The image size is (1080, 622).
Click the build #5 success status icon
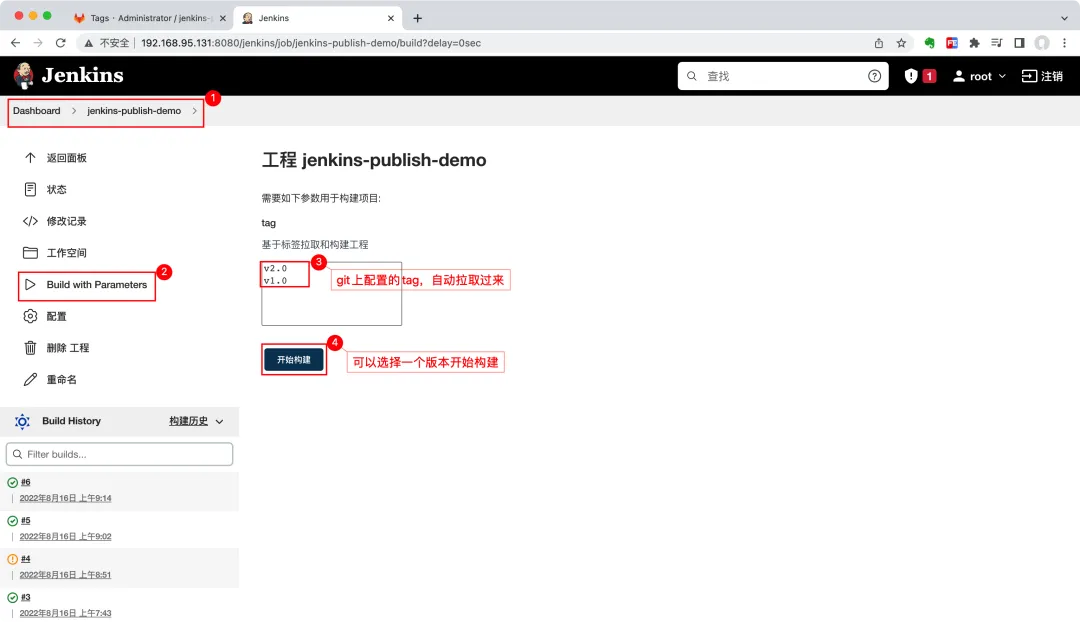coord(12,521)
